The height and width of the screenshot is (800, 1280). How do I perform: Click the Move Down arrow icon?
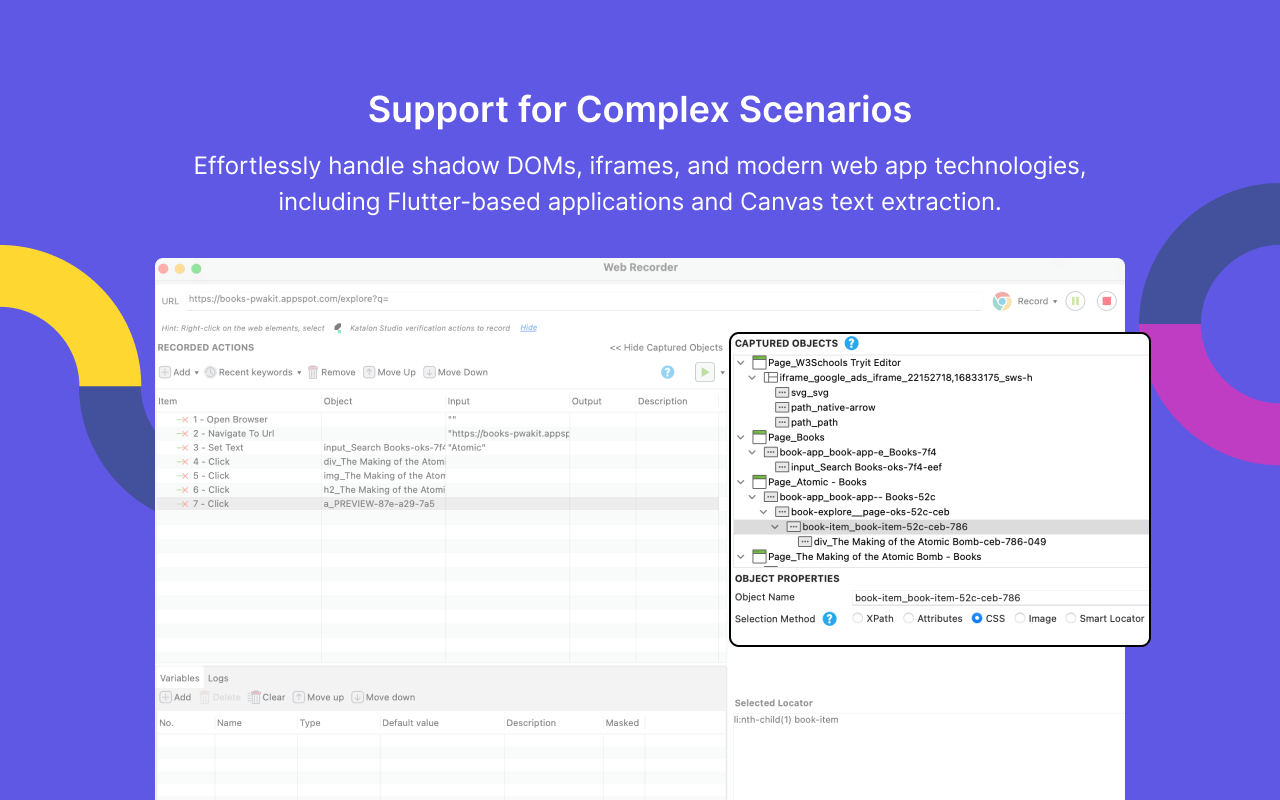click(429, 372)
